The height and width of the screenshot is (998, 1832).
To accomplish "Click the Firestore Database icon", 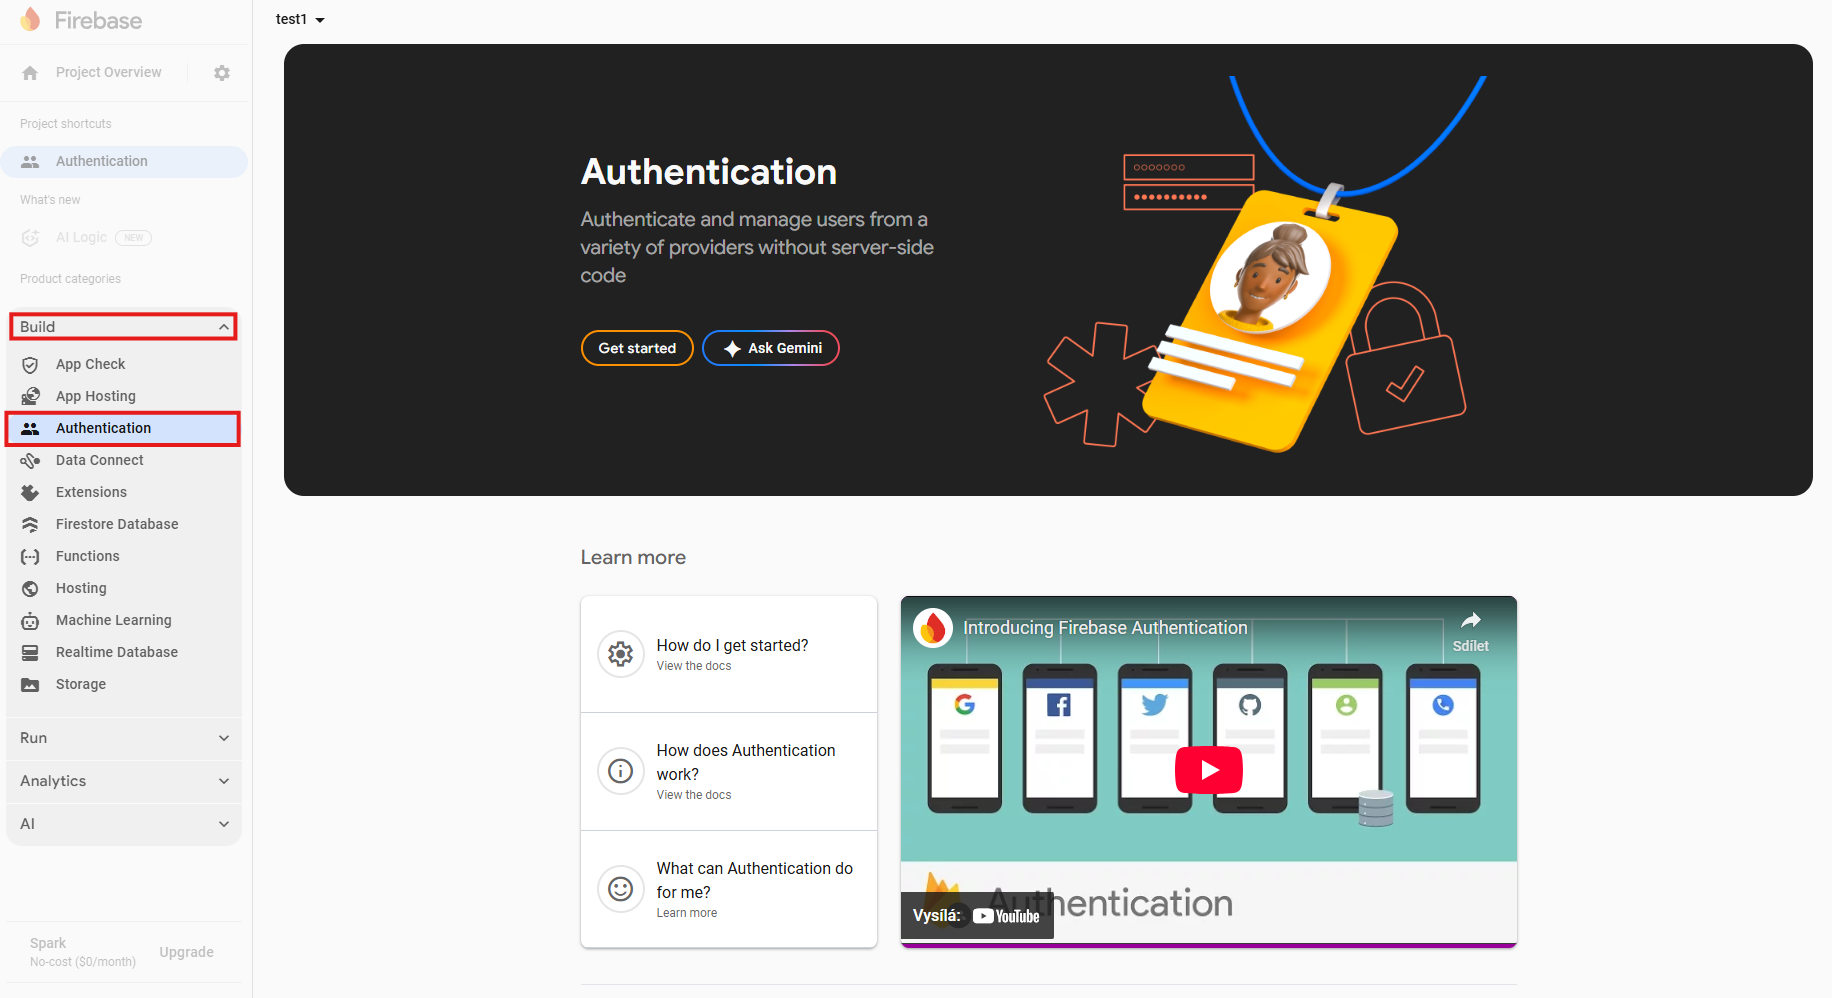I will pos(30,525).
